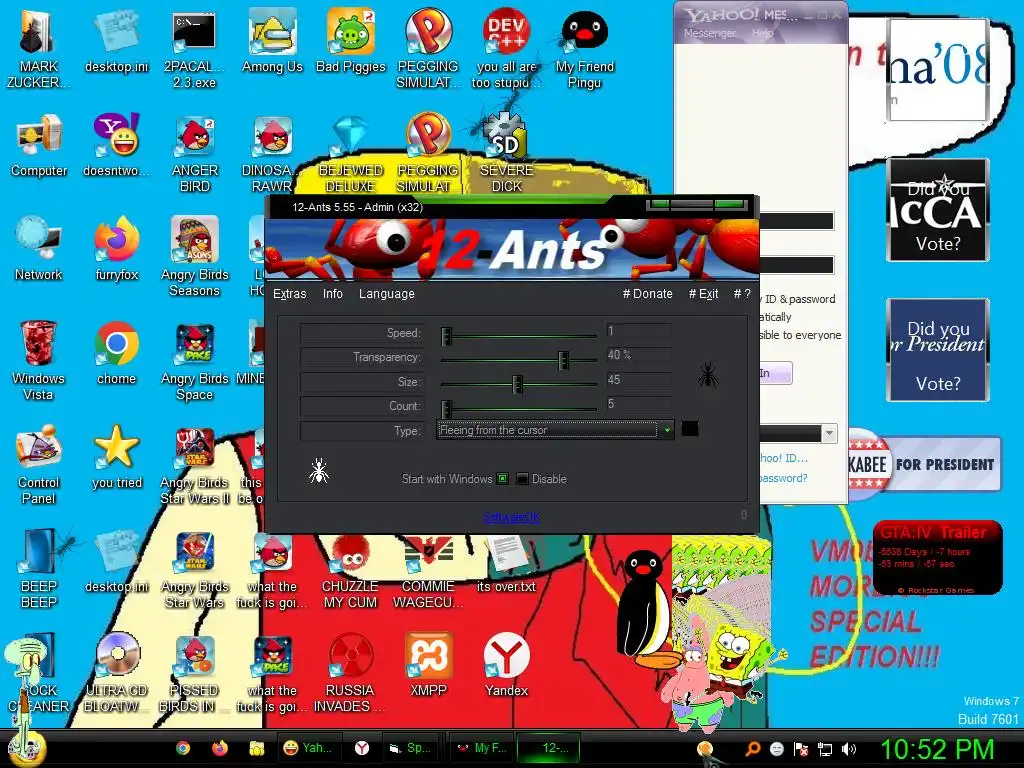
Task: Click the black color swatch beside Type
Action: click(x=690, y=429)
